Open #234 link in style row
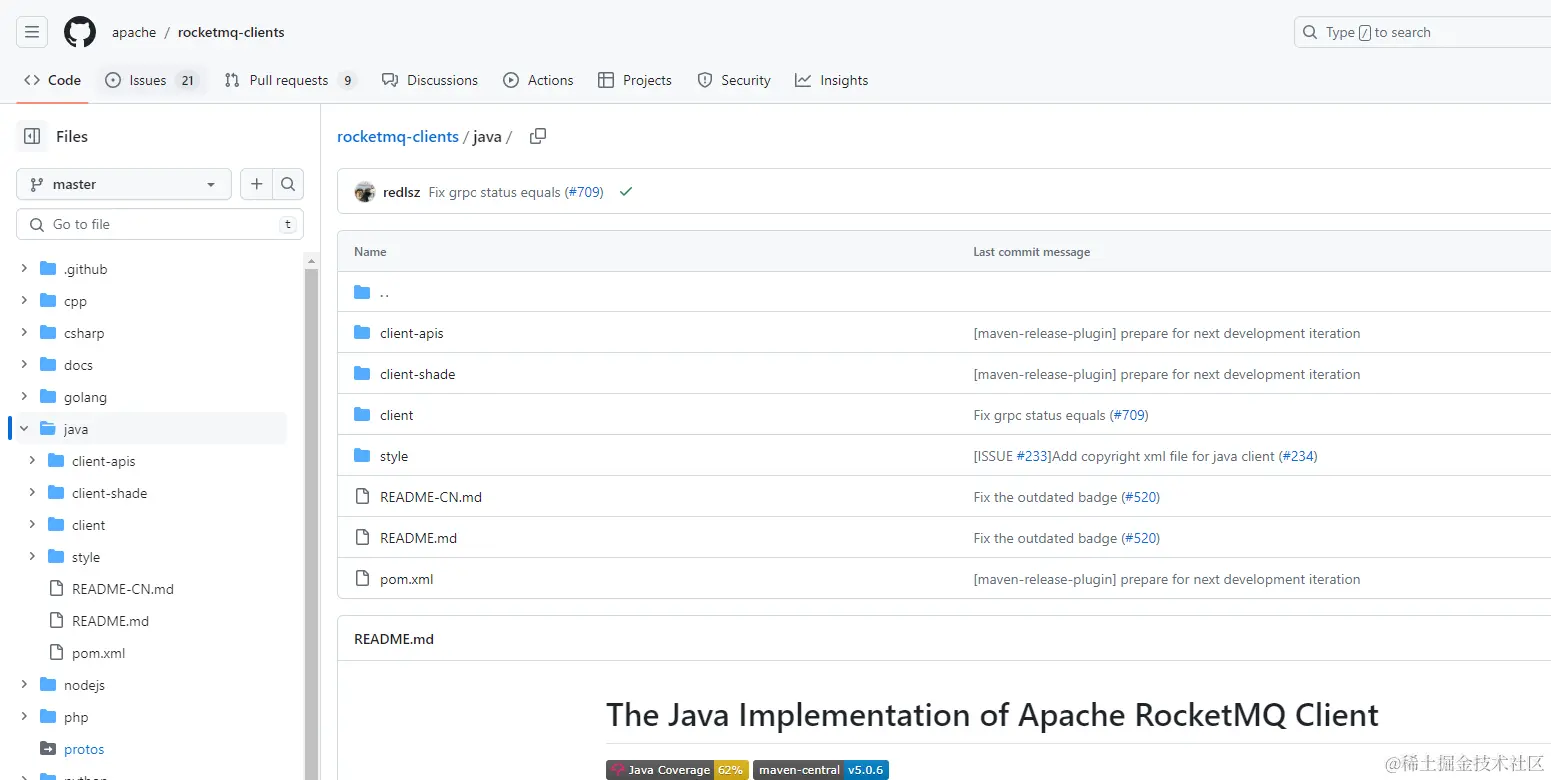1551x780 pixels. click(x=1298, y=456)
